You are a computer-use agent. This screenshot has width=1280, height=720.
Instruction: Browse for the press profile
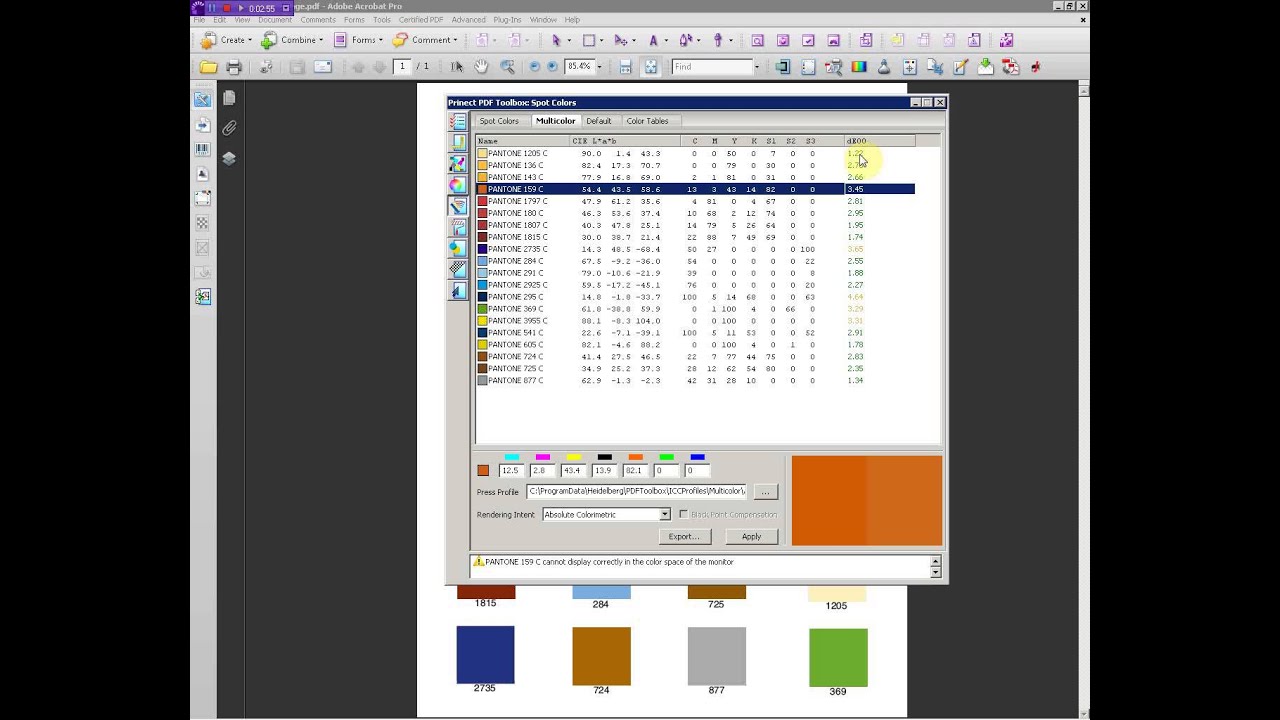pyautogui.click(x=765, y=492)
